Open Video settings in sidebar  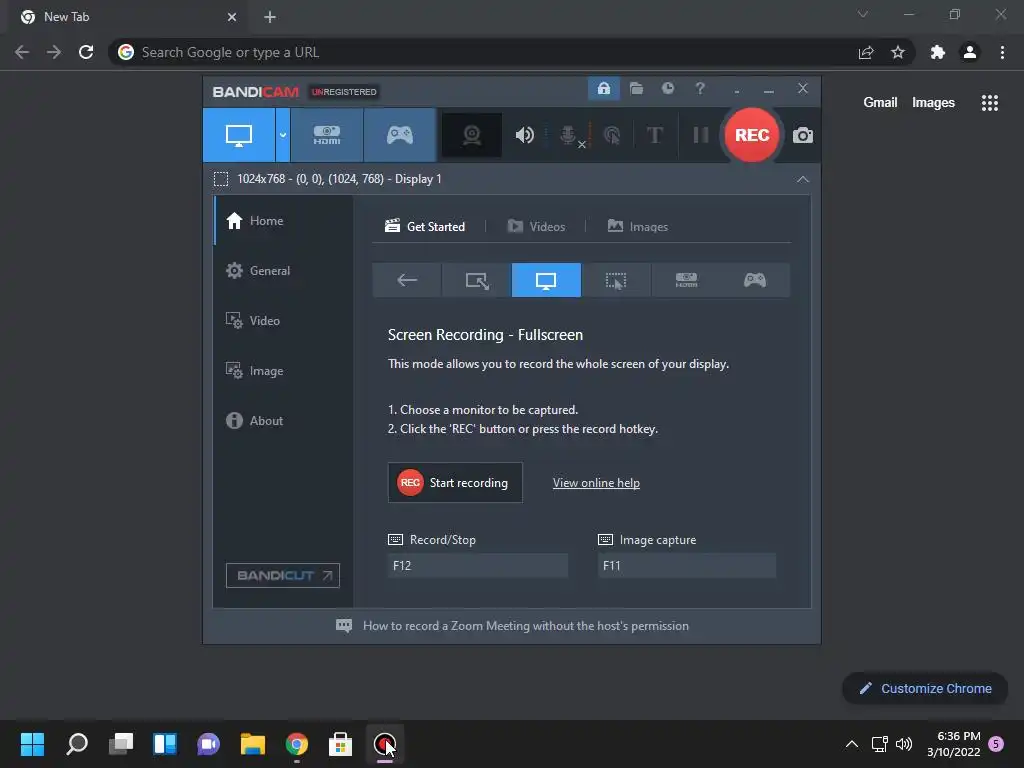283,321
